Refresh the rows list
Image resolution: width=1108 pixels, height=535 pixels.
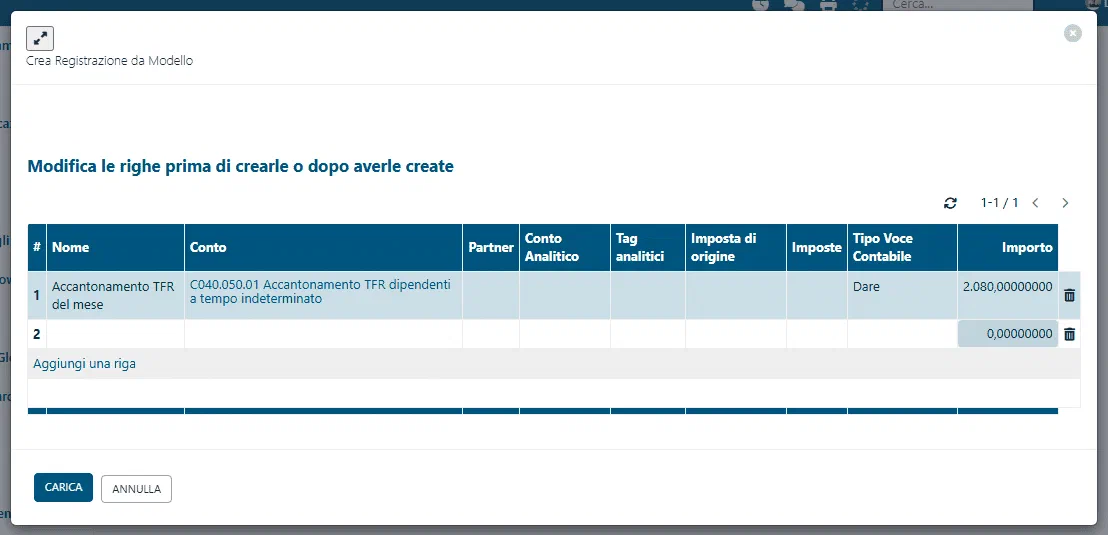(x=950, y=203)
